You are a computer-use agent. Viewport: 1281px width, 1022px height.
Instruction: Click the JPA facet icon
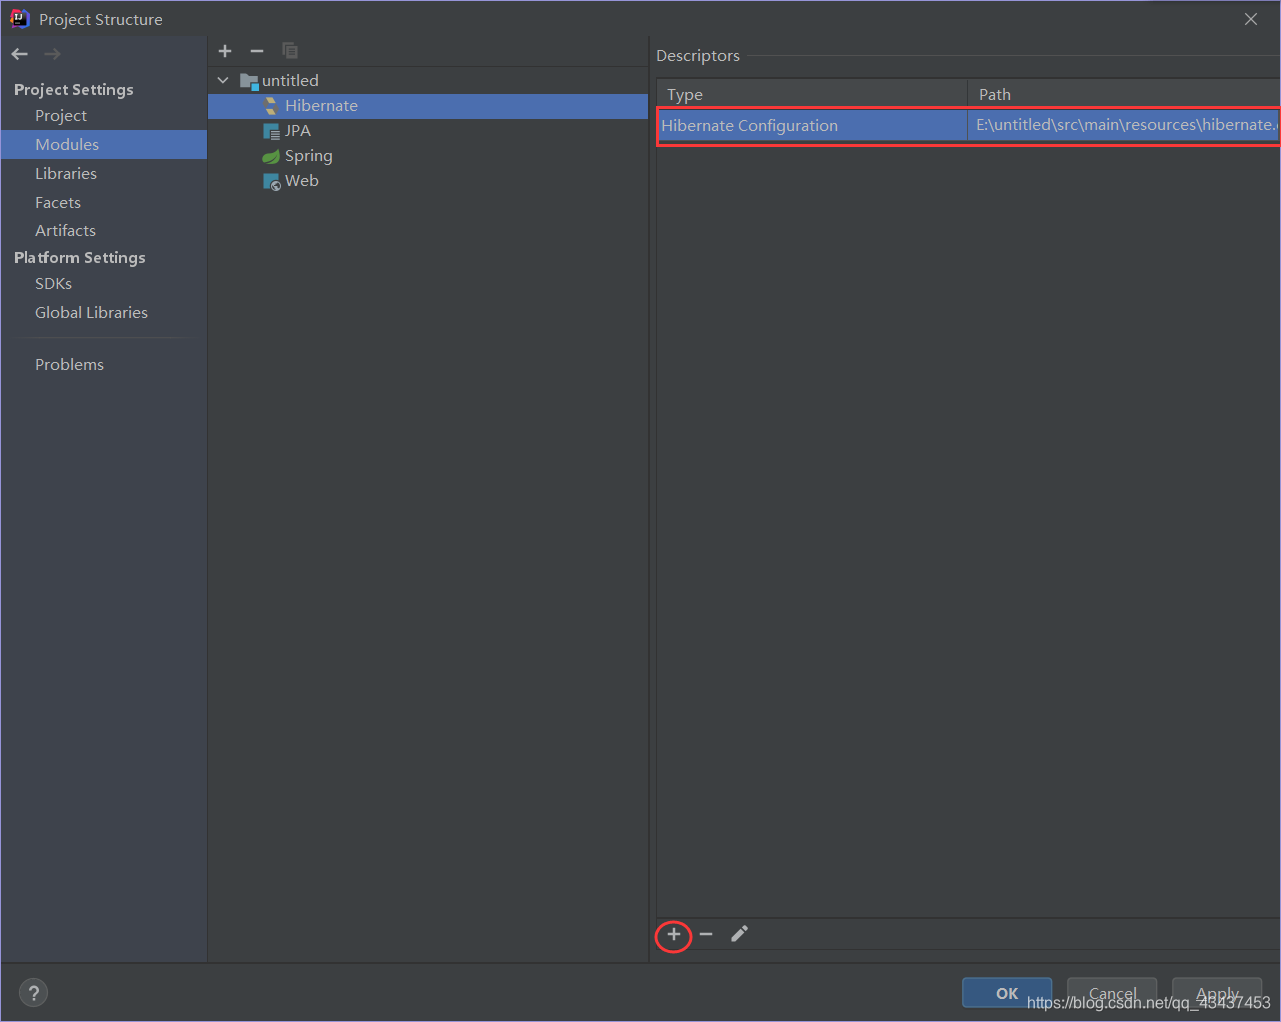pyautogui.click(x=271, y=131)
